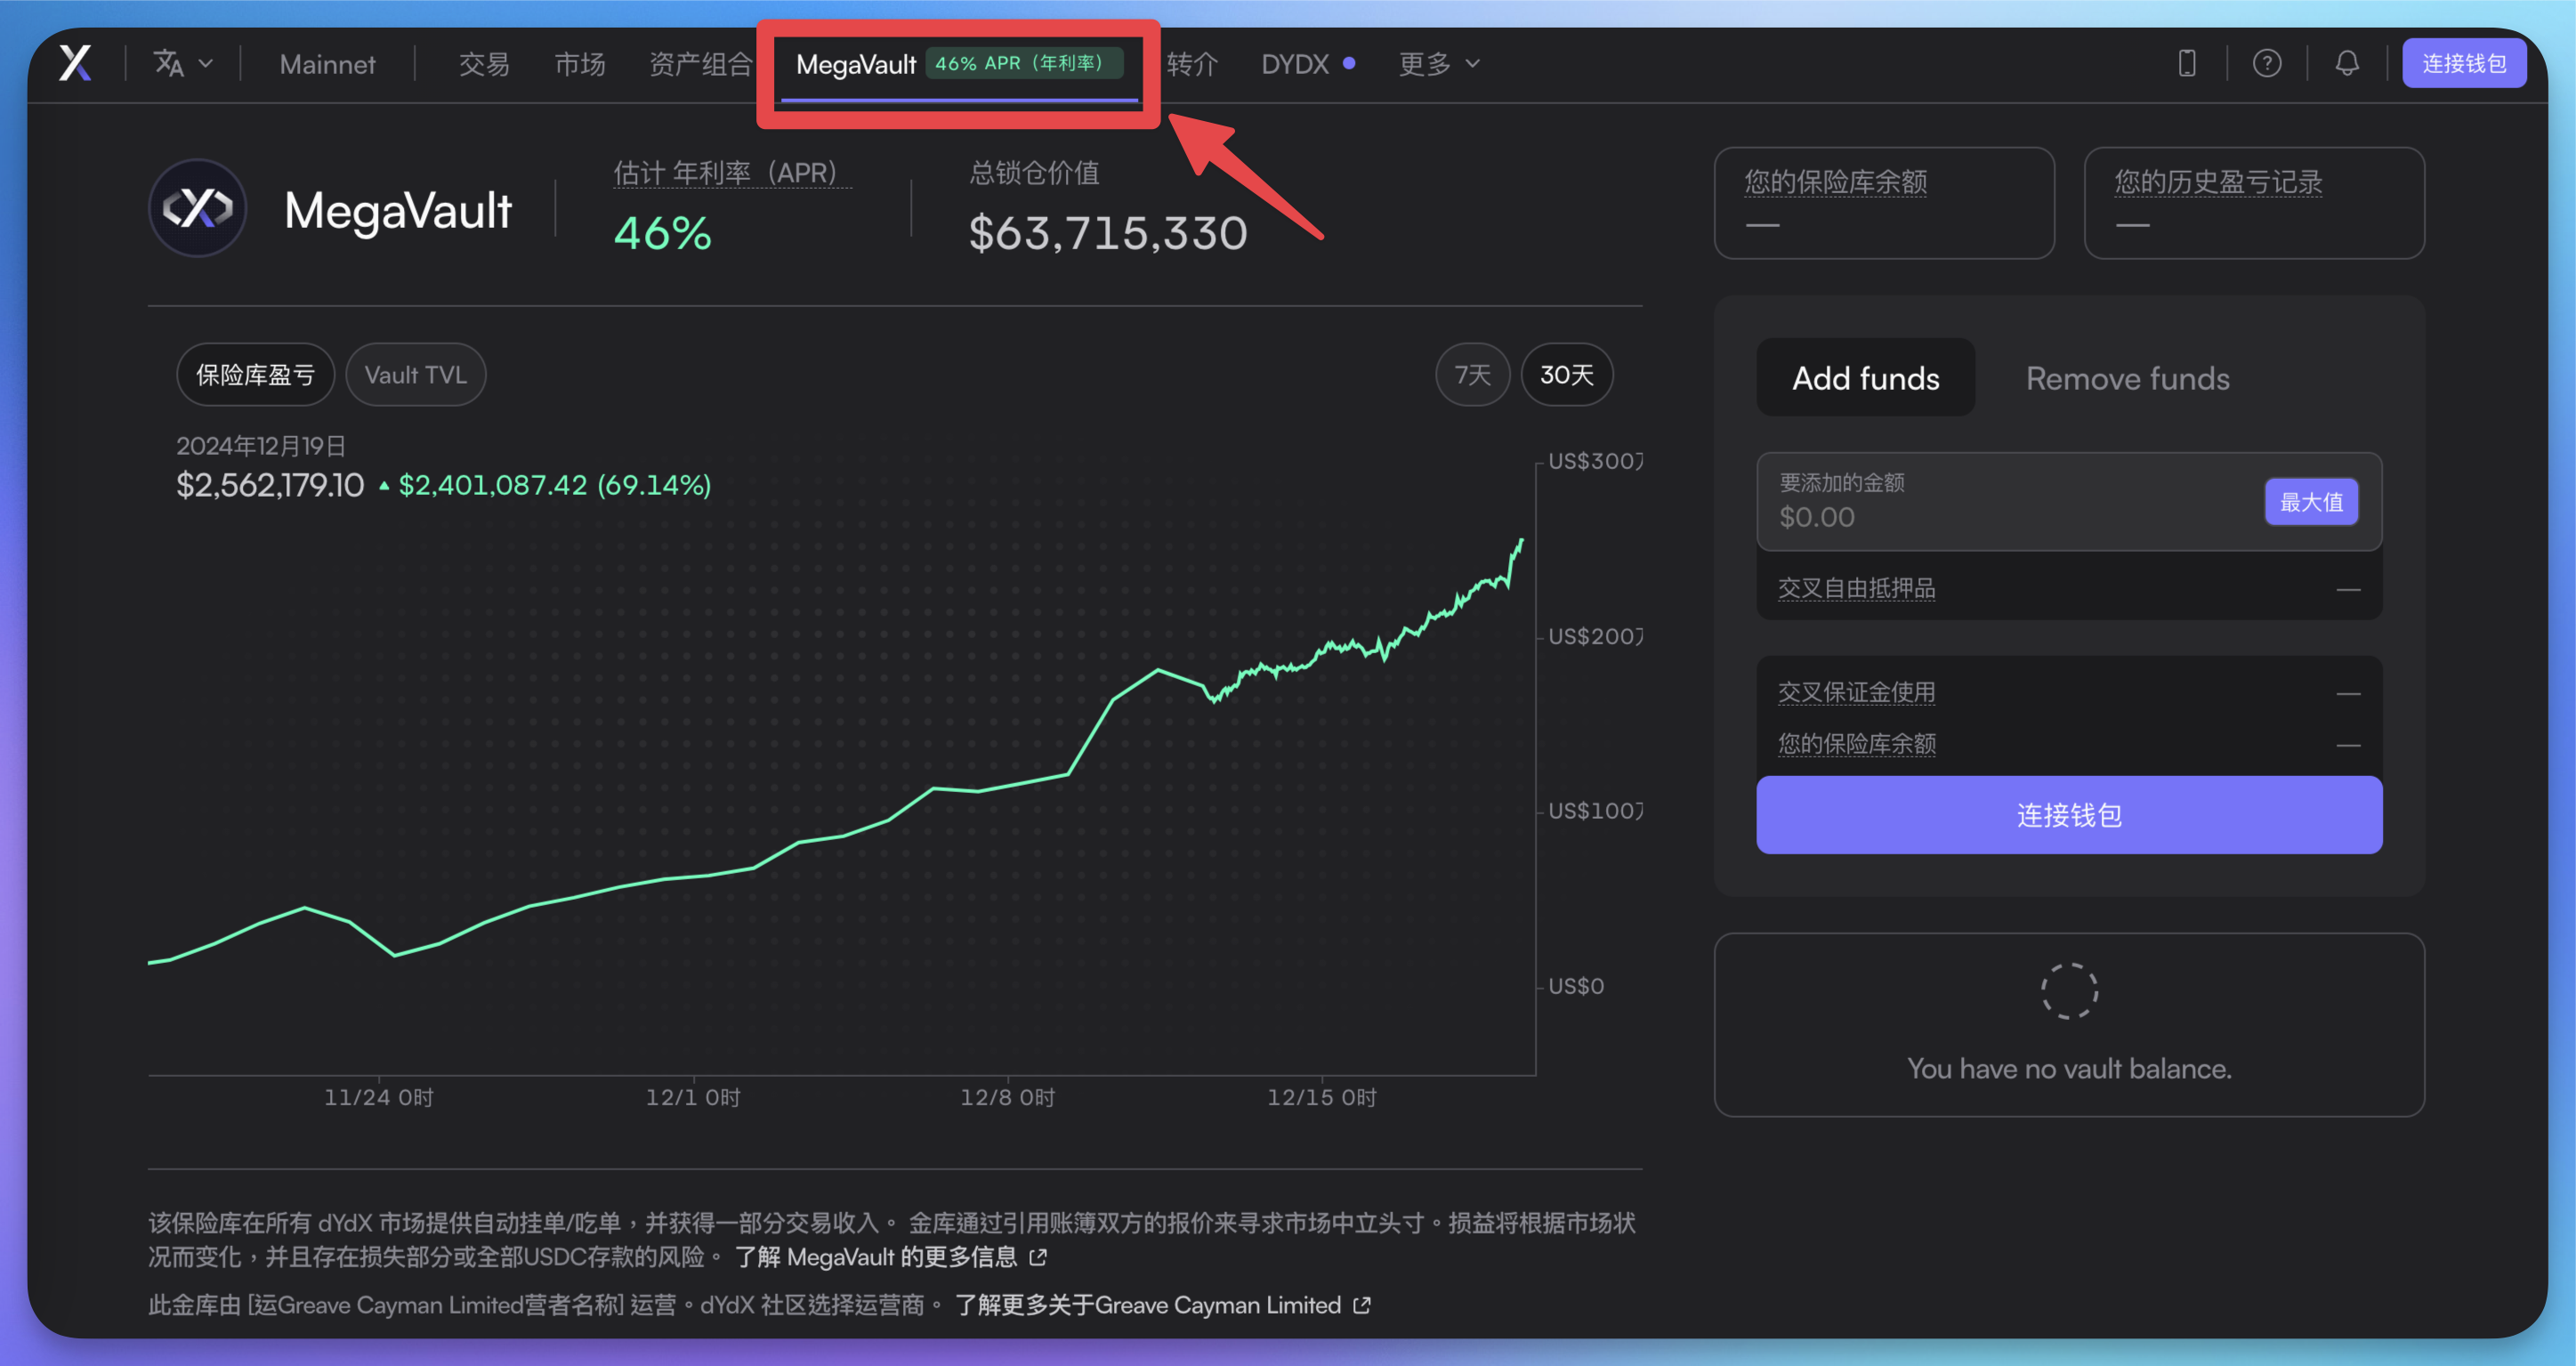Screen dimensions: 2576x1366
Task: Click the 您的历史盈亏记录 summary card
Action: pos(2254,203)
